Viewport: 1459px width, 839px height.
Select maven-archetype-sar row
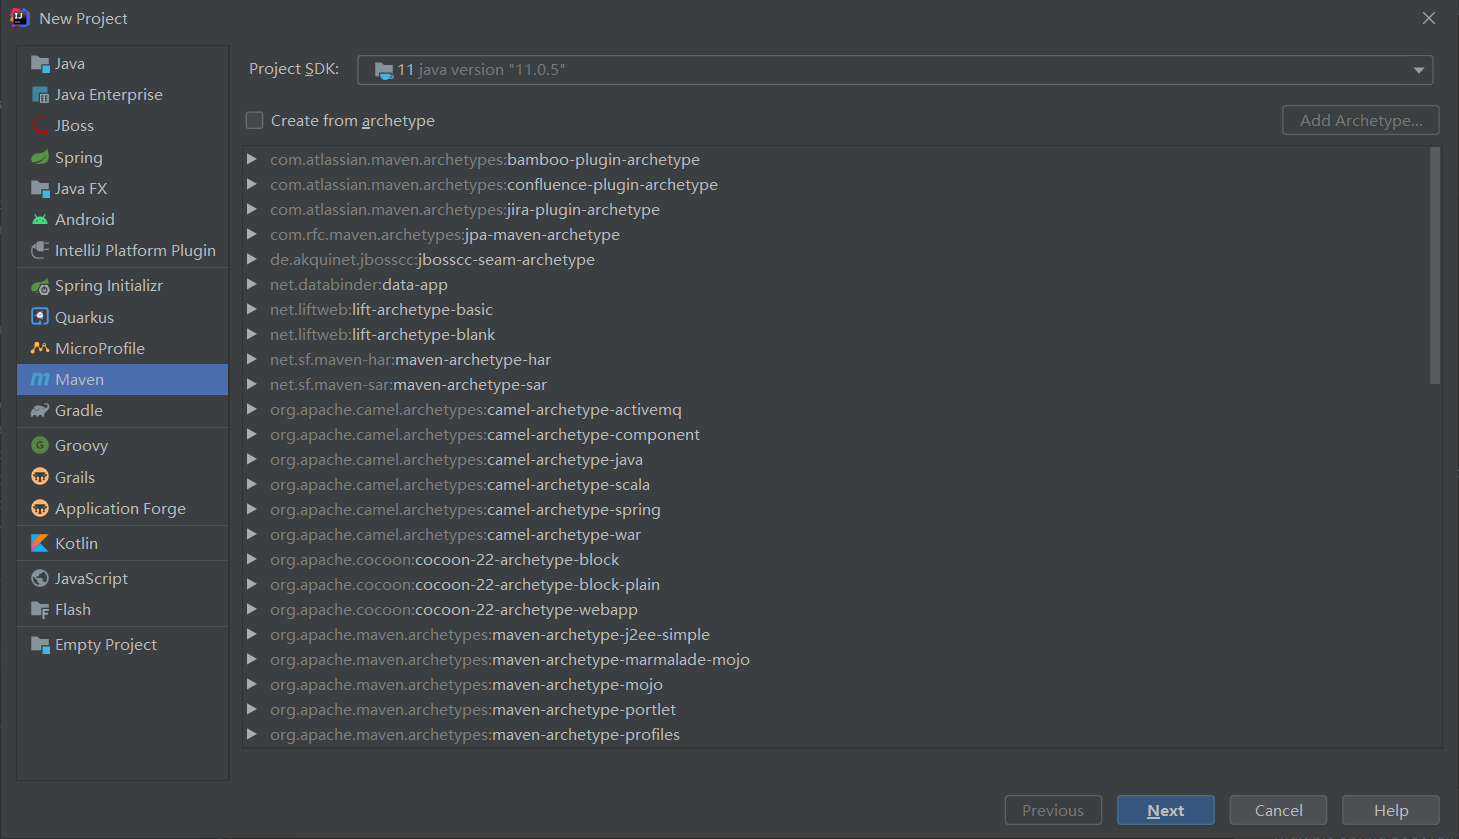[836, 384]
